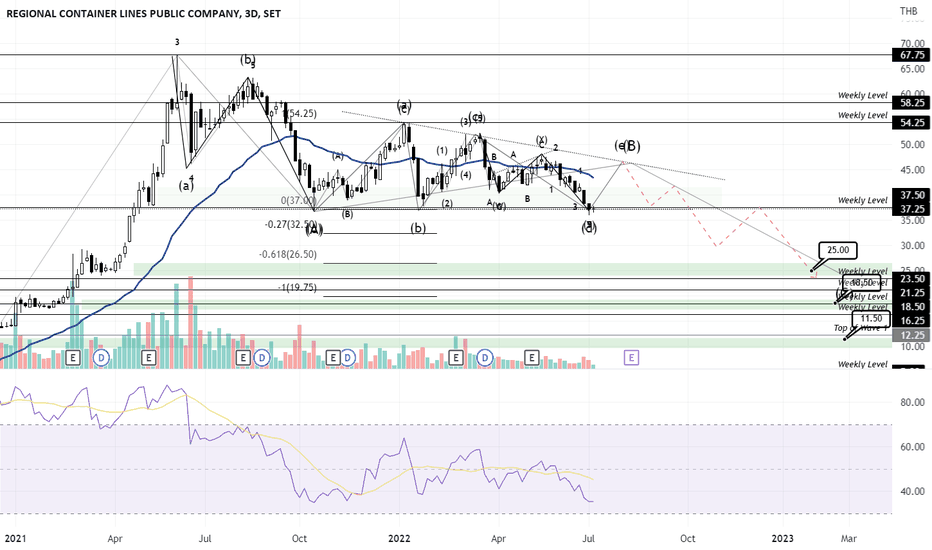Click the earnings E marker dated May 2021
The height and width of the screenshot is (550, 932).
(149, 357)
